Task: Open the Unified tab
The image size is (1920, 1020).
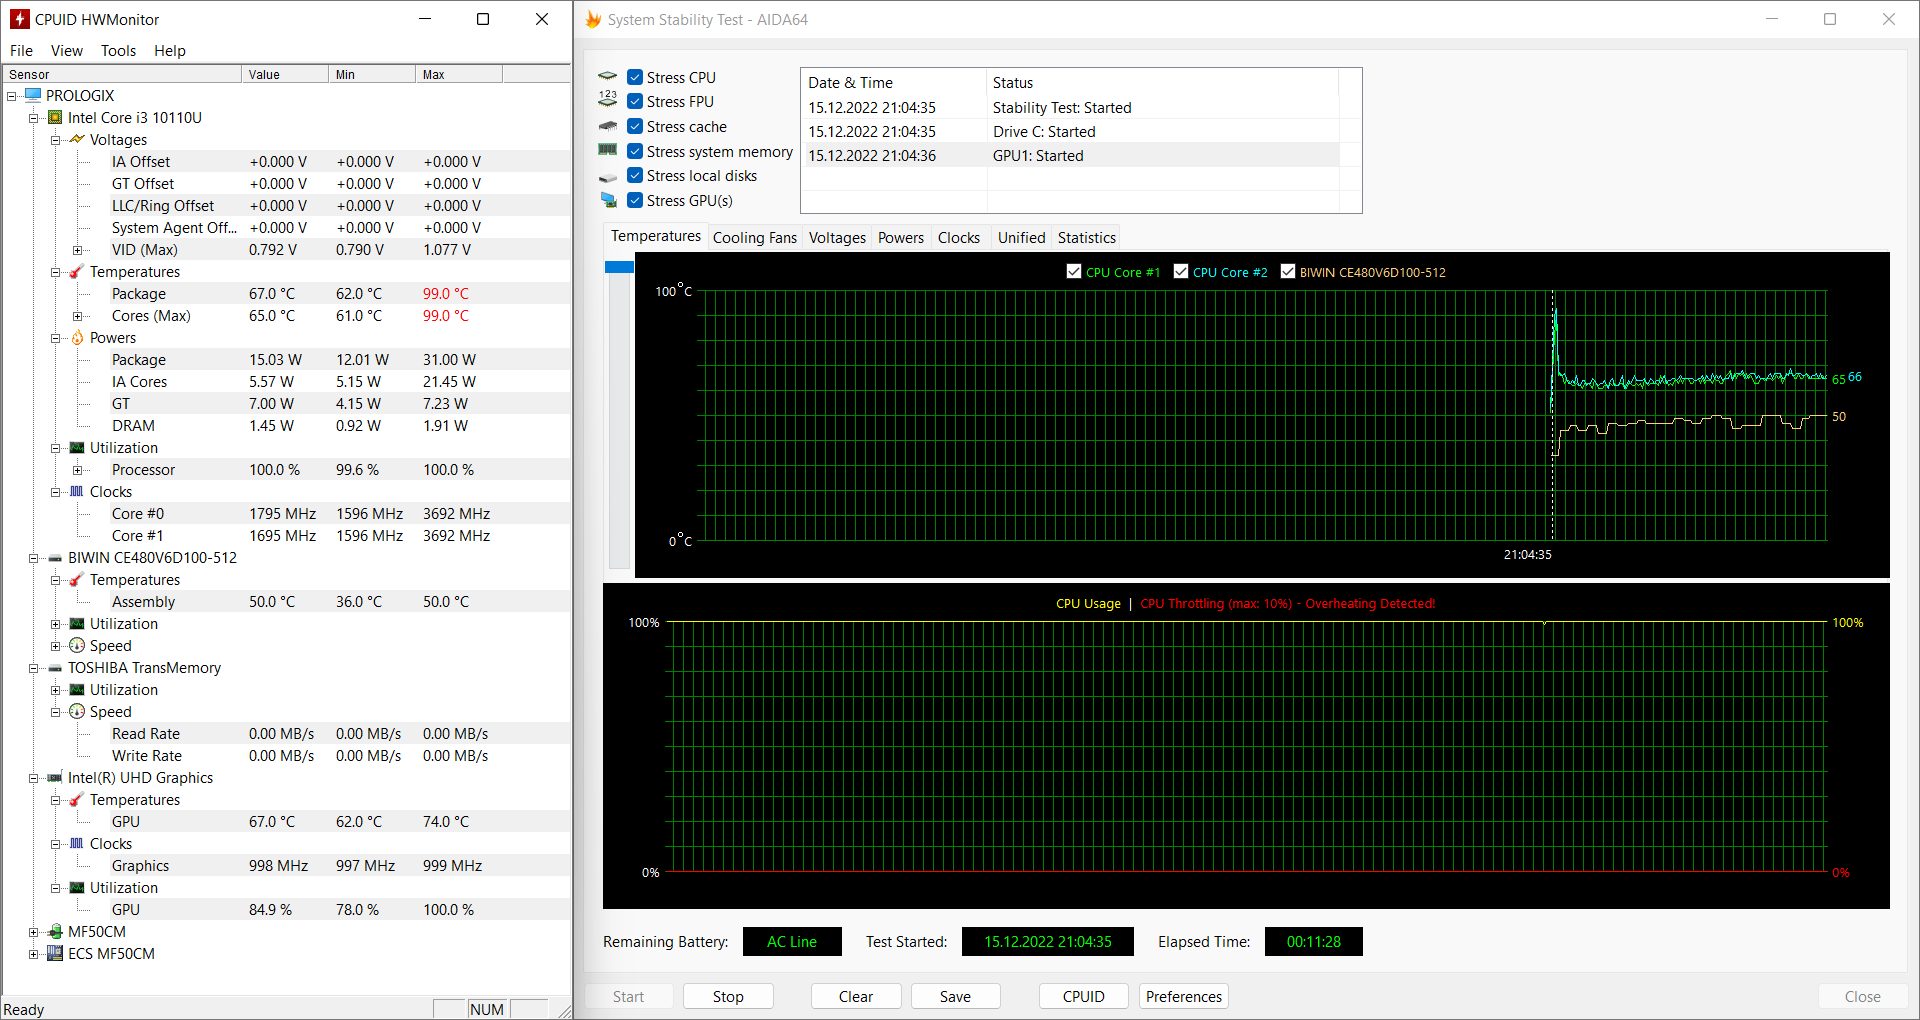Action: pyautogui.click(x=1021, y=237)
